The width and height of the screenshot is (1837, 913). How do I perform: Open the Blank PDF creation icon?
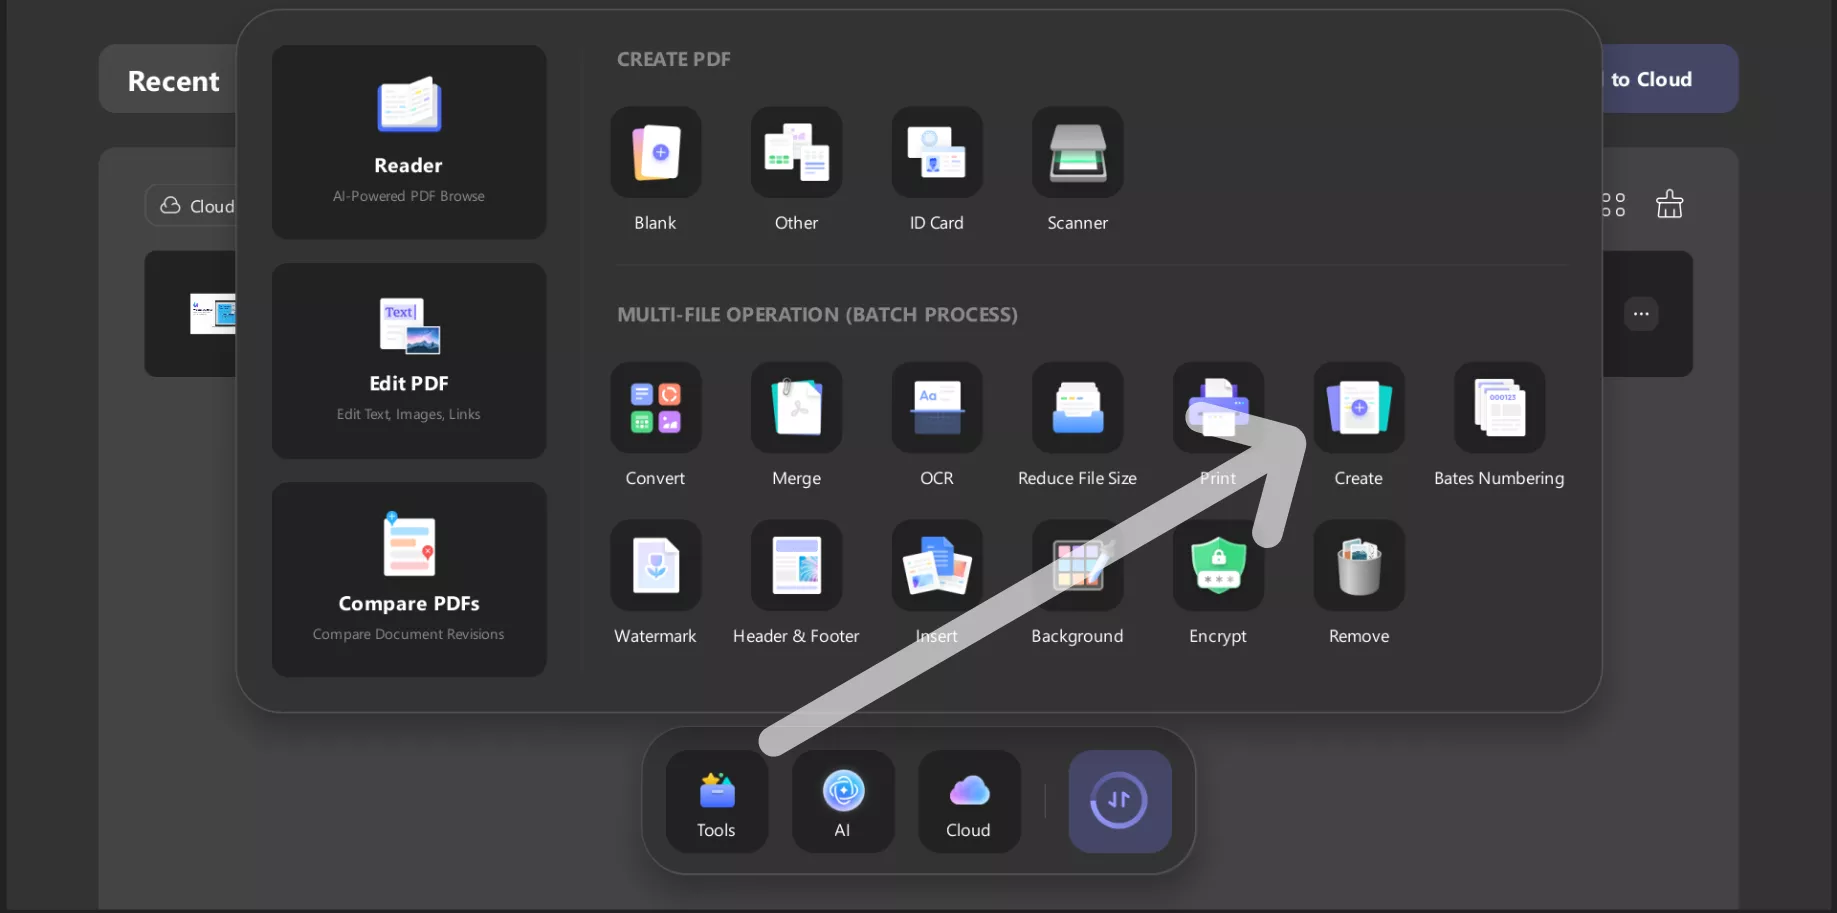click(x=655, y=153)
